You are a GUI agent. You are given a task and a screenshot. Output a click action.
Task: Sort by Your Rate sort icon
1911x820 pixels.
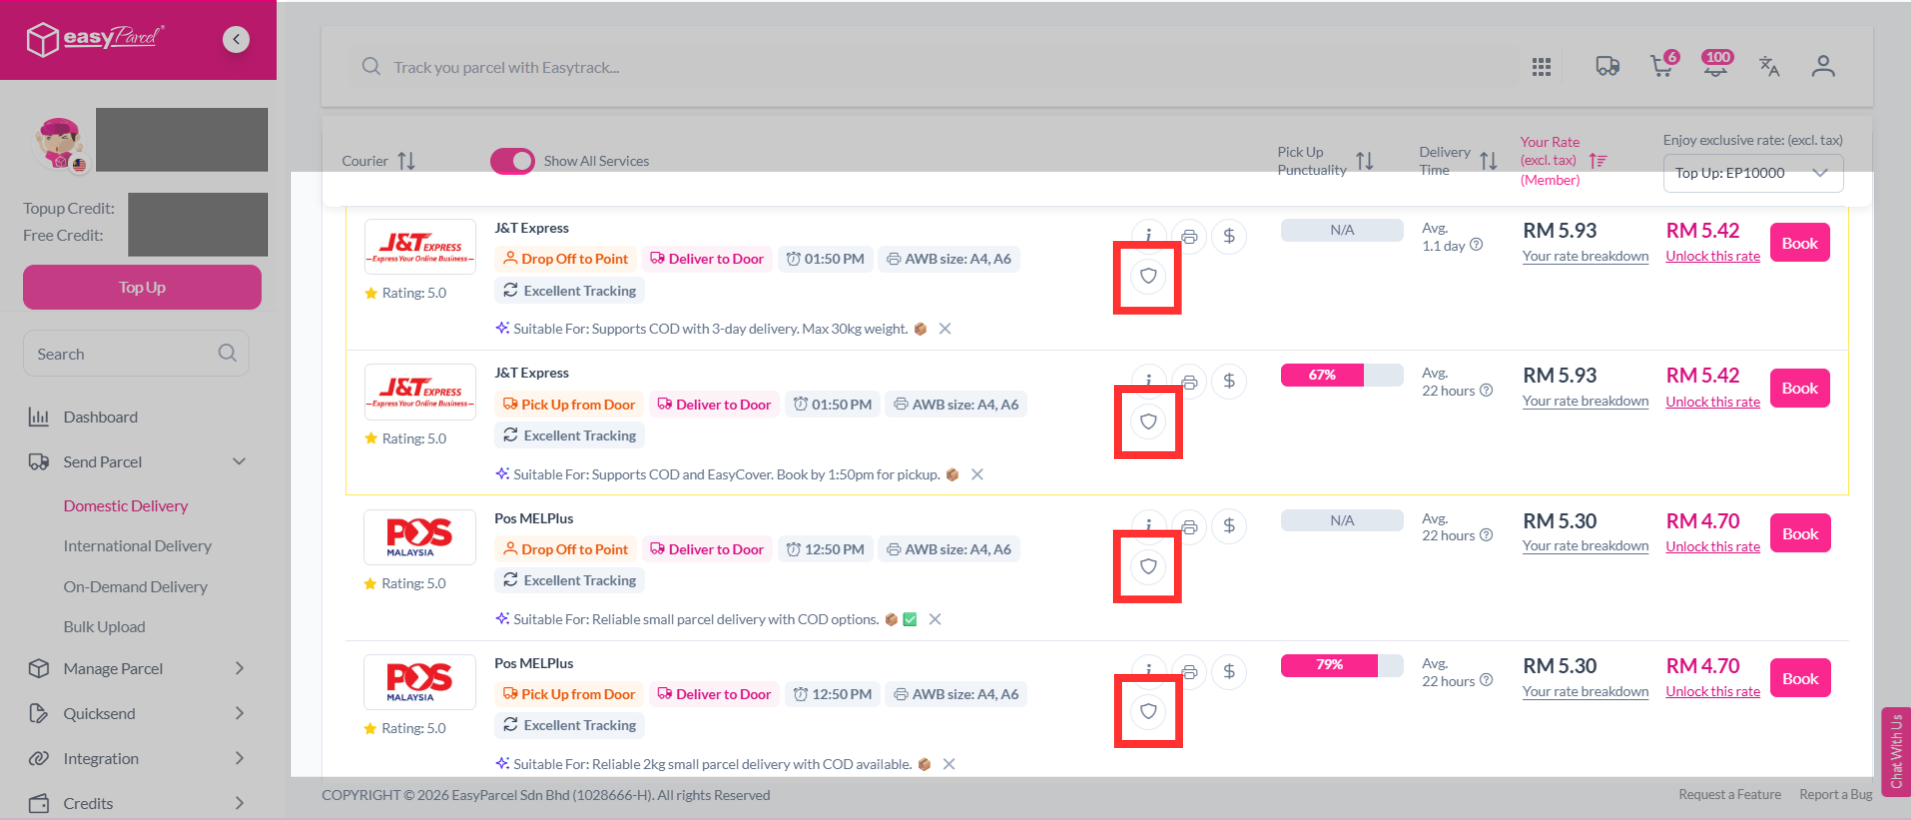click(1598, 160)
